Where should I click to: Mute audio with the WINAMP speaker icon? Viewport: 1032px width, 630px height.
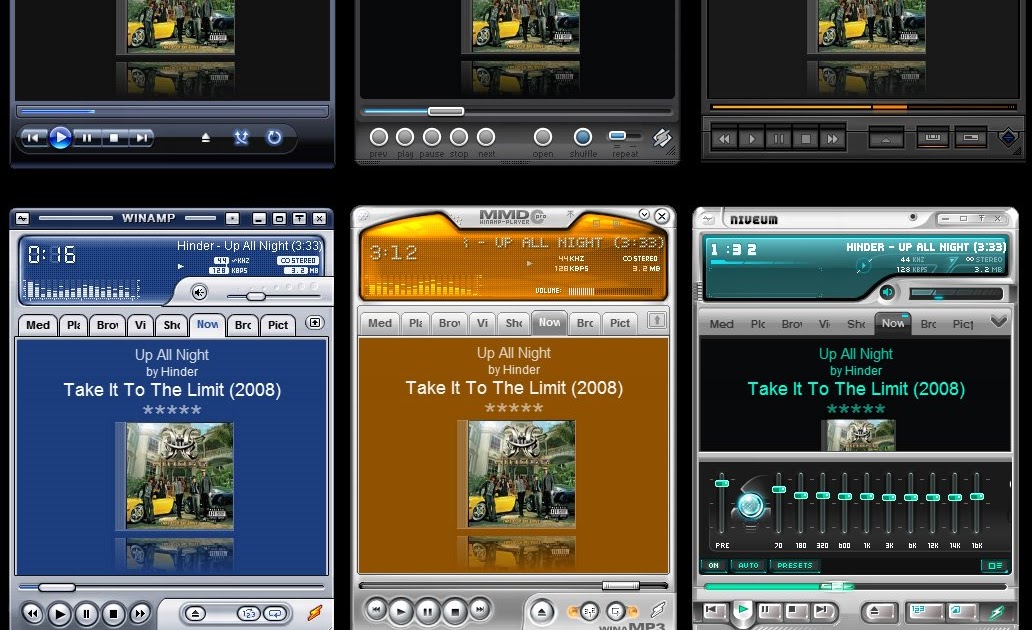click(199, 292)
